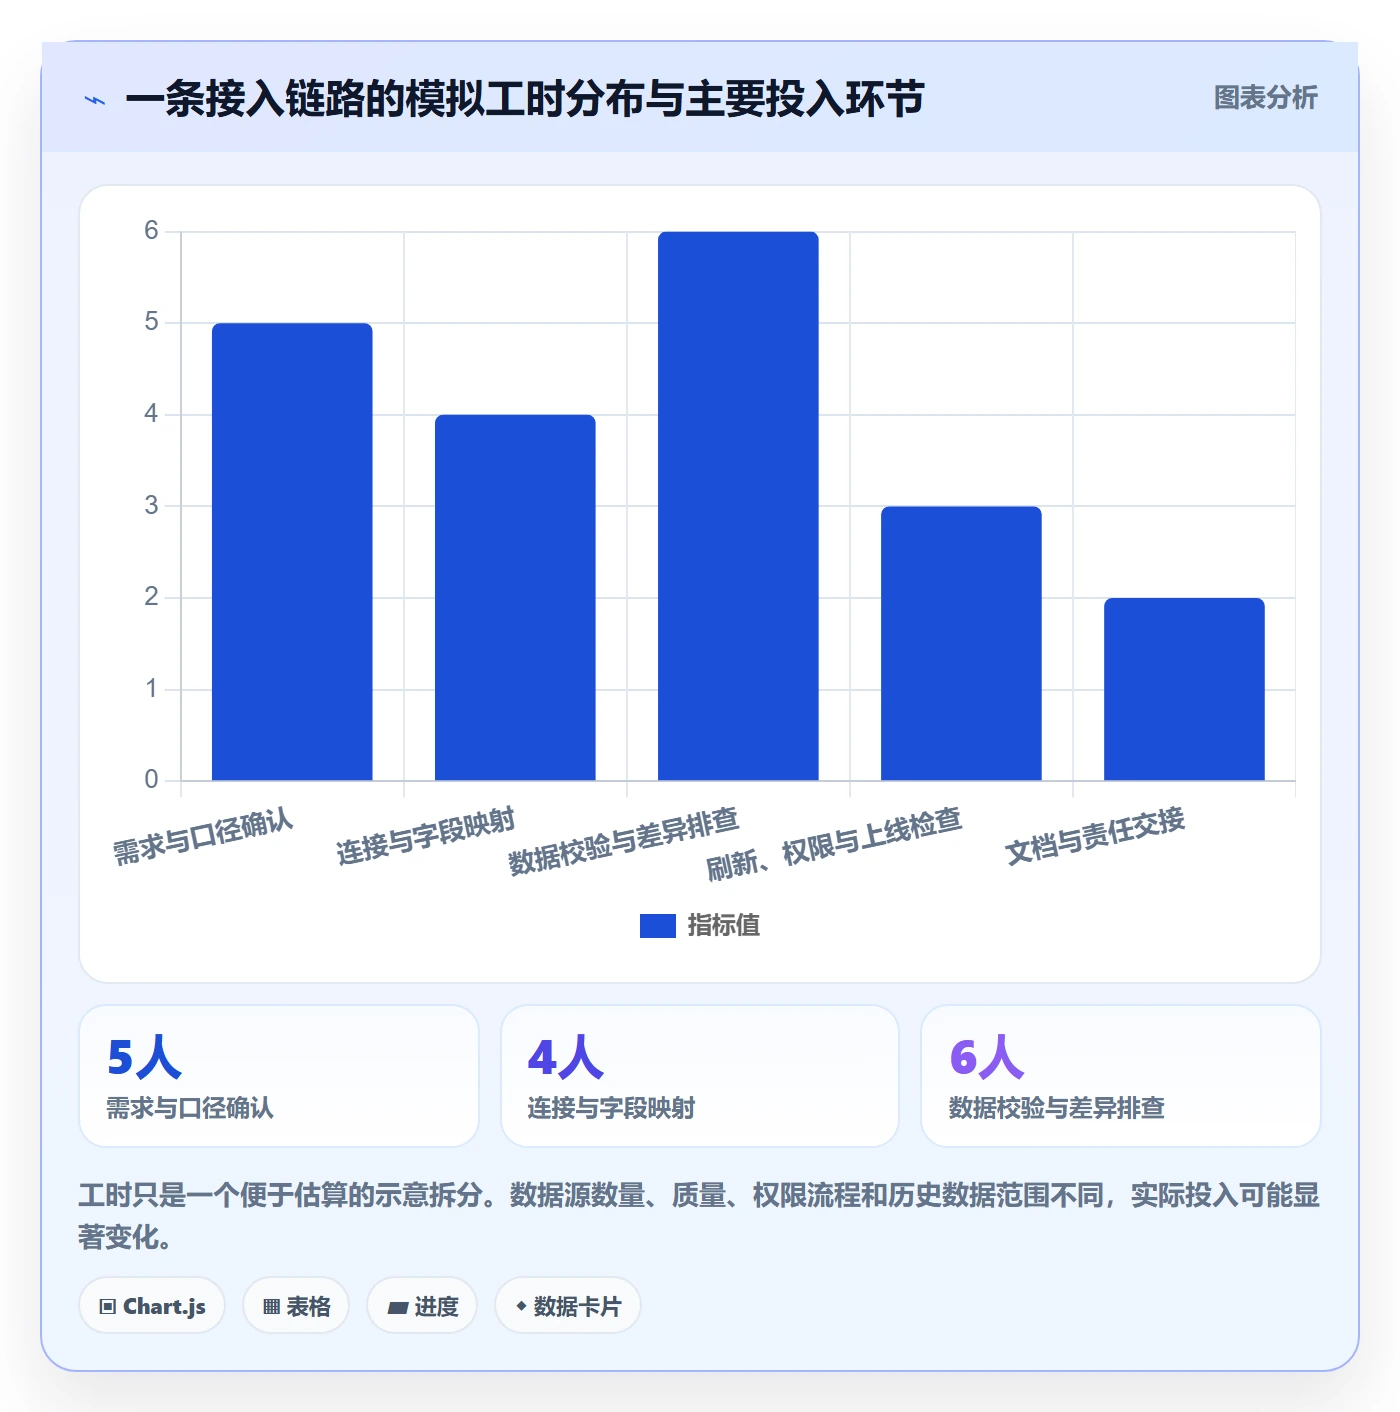Click the y-axis value 3
Screen dimensions: 1400x1412
click(x=151, y=506)
